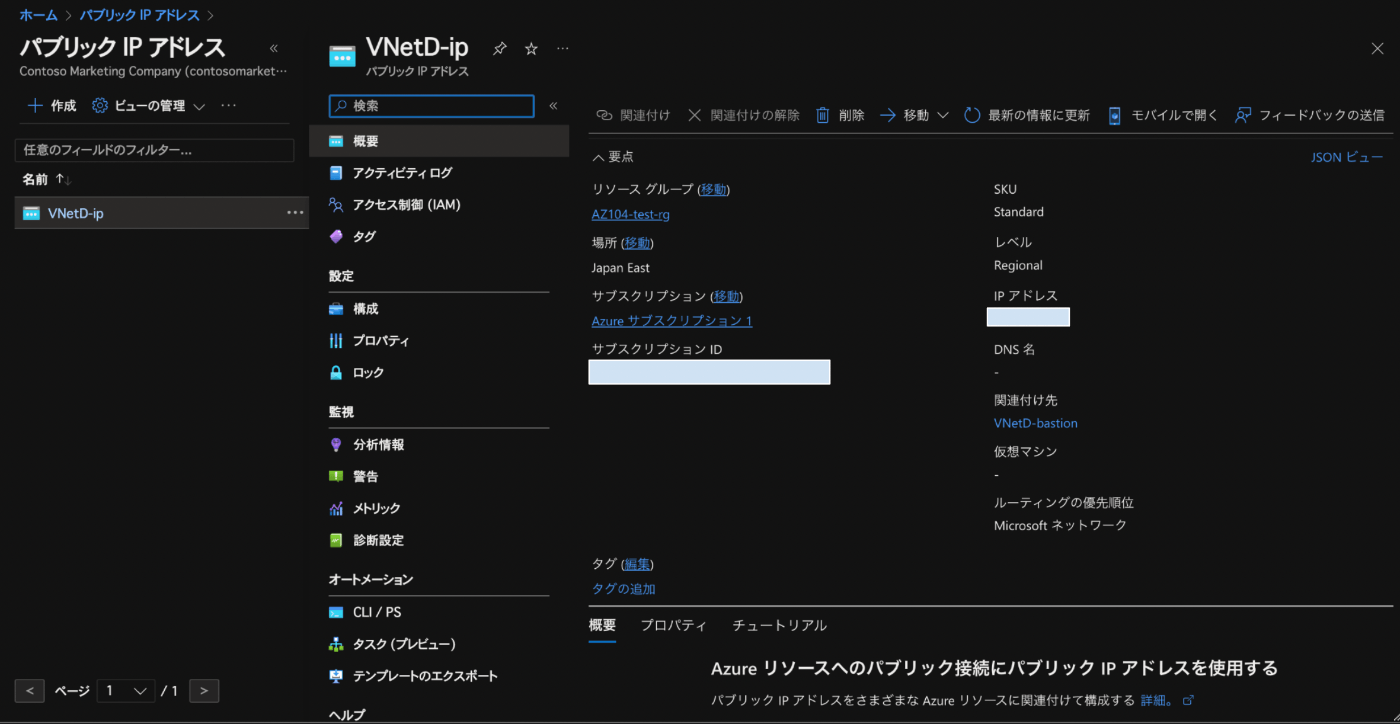1400x724 pixels.
Task: Open the 移動 dropdown in toolbar
Action: tap(914, 115)
